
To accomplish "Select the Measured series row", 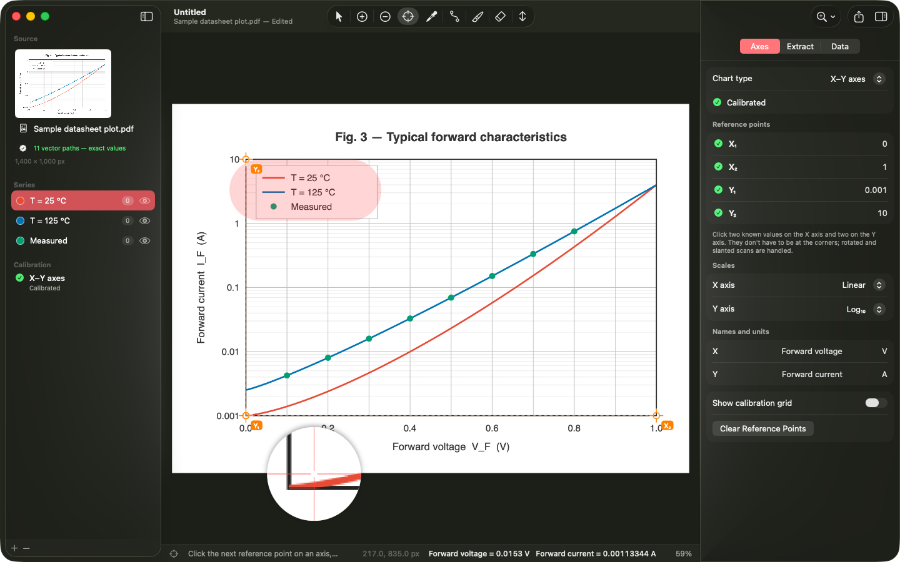I will pos(83,241).
